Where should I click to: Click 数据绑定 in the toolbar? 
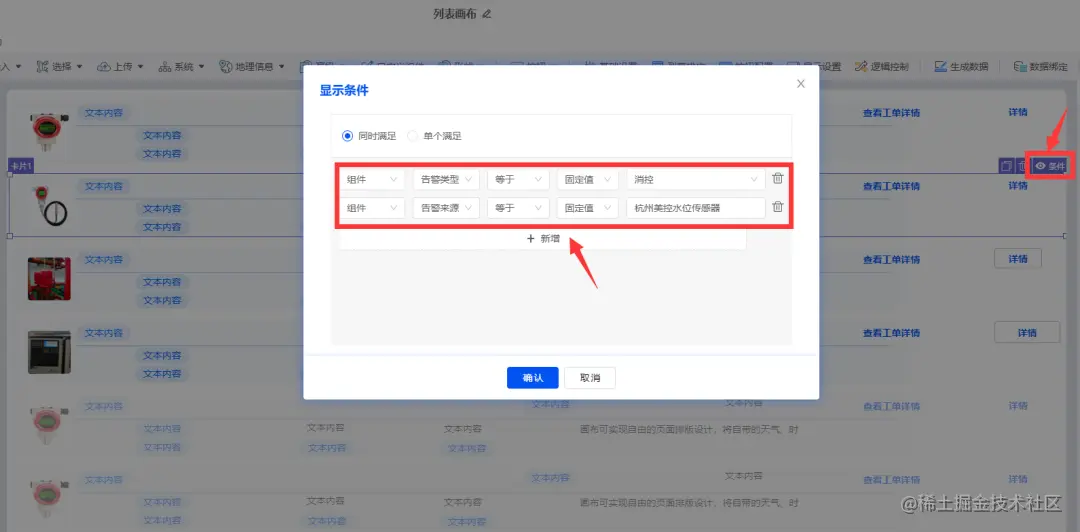tap(1041, 67)
